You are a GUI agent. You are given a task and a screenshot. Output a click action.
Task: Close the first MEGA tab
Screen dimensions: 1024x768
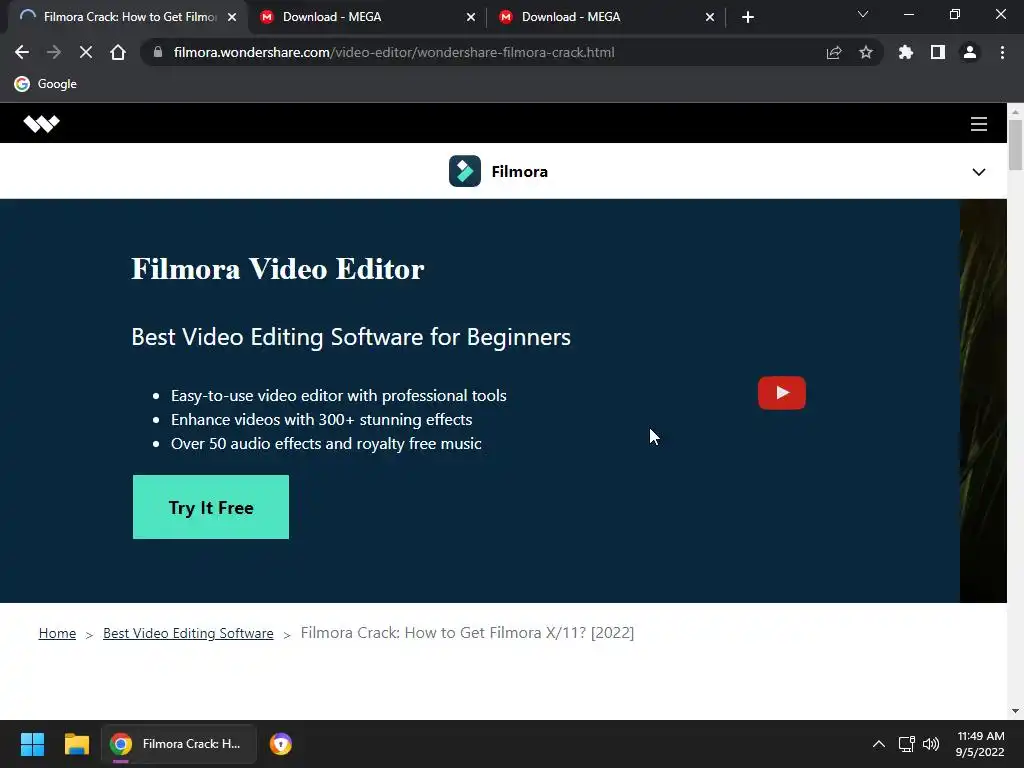coord(471,17)
